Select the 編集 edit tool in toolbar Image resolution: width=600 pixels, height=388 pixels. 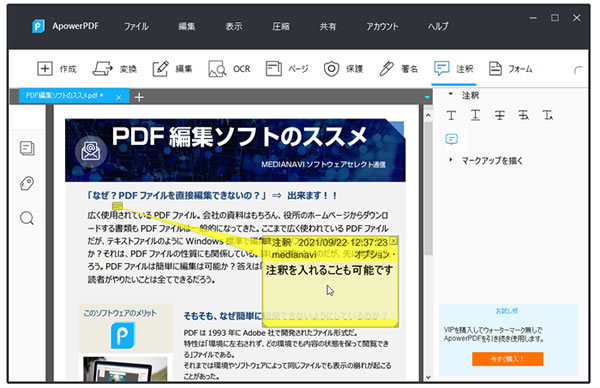point(172,69)
